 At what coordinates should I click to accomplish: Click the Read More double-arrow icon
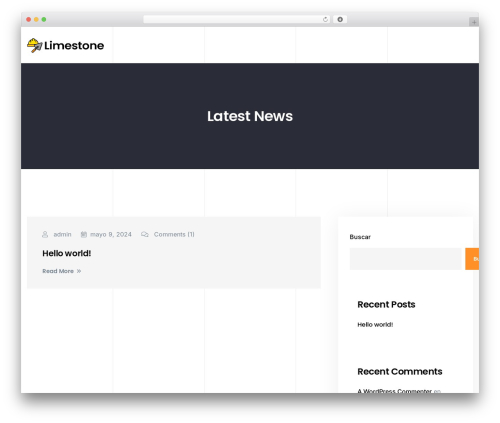pos(79,271)
